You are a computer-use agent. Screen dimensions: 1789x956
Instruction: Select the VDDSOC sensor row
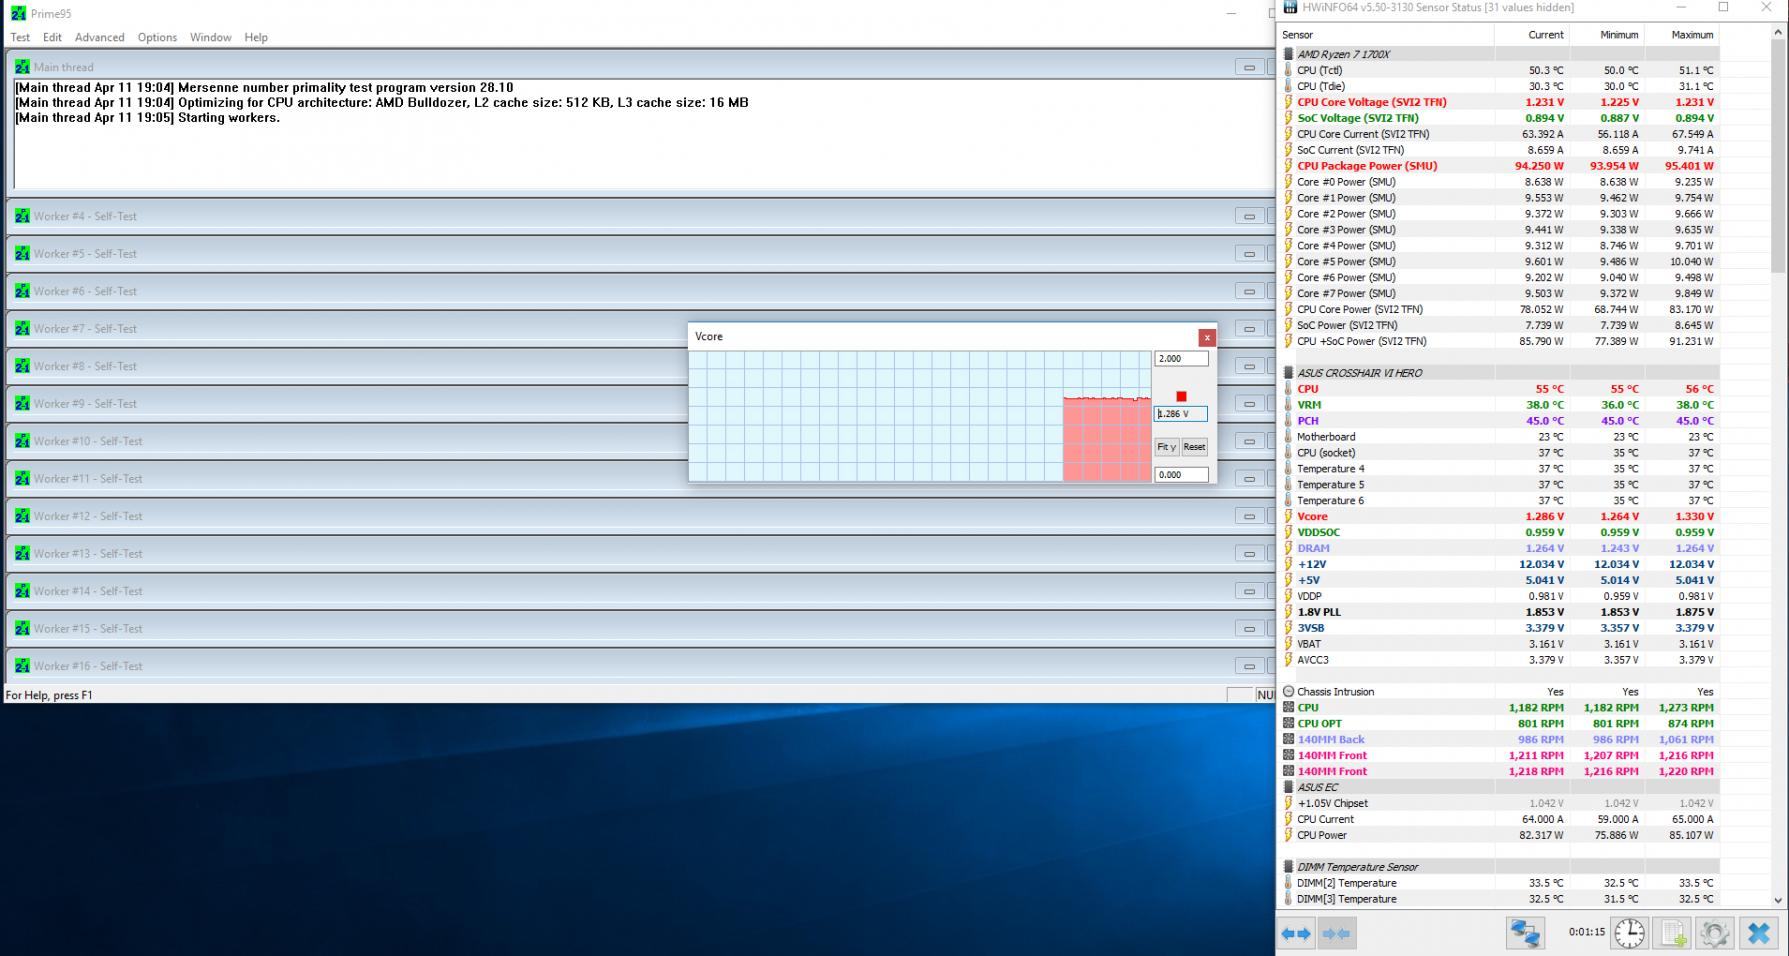pos(1498,532)
